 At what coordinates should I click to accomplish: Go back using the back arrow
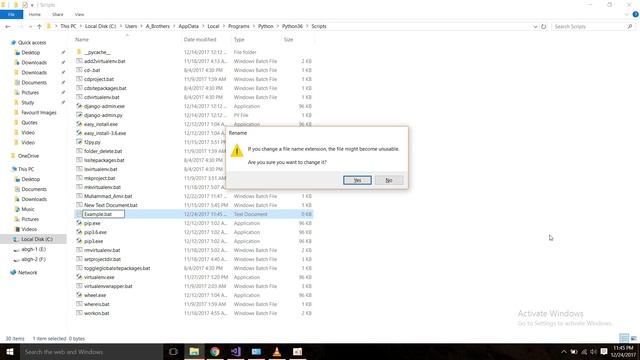click(x=8, y=26)
